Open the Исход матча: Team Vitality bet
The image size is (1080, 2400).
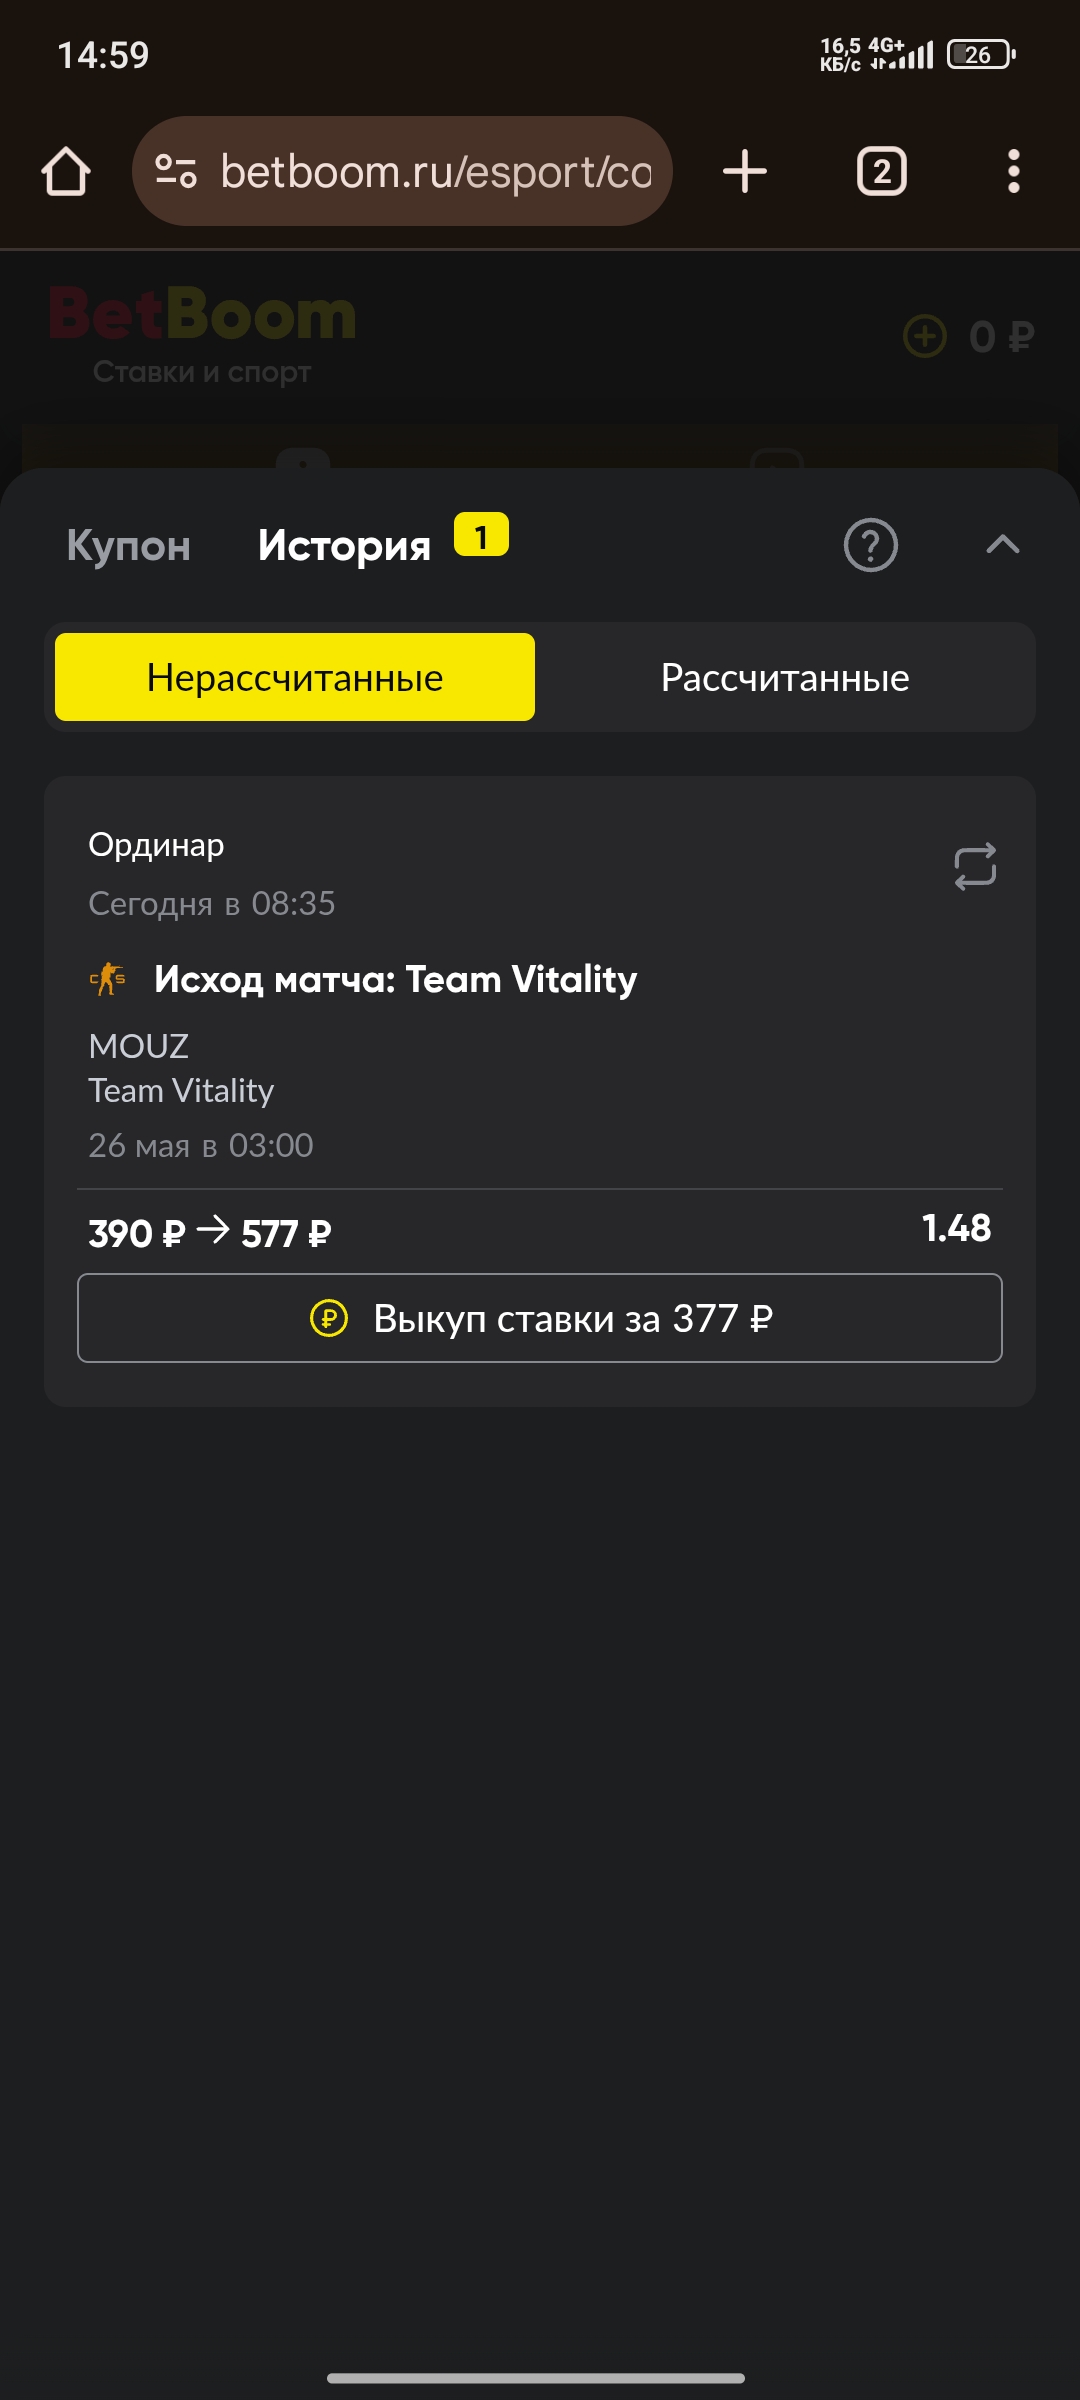point(395,979)
